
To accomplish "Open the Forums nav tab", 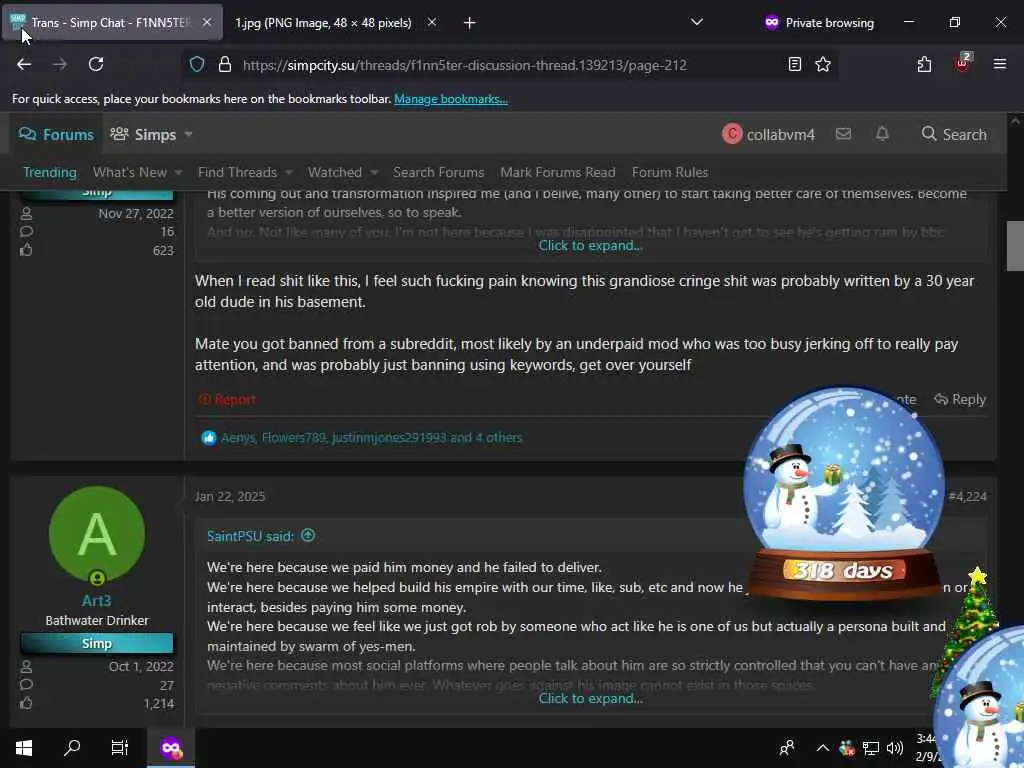I will tap(56, 135).
